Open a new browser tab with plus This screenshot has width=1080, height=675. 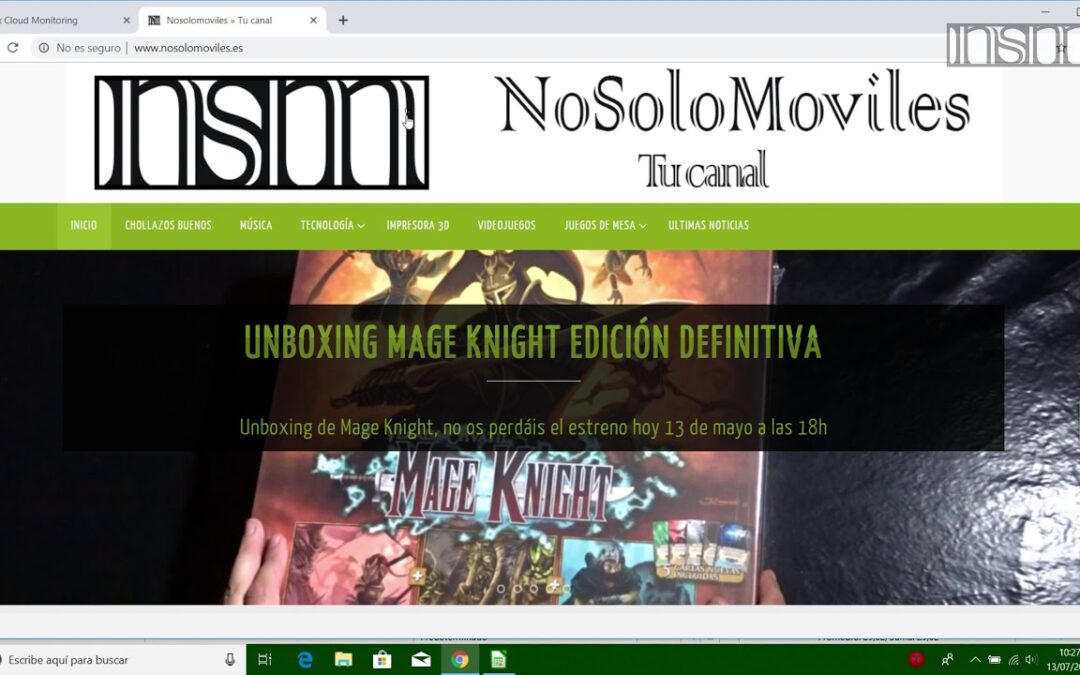click(x=343, y=20)
